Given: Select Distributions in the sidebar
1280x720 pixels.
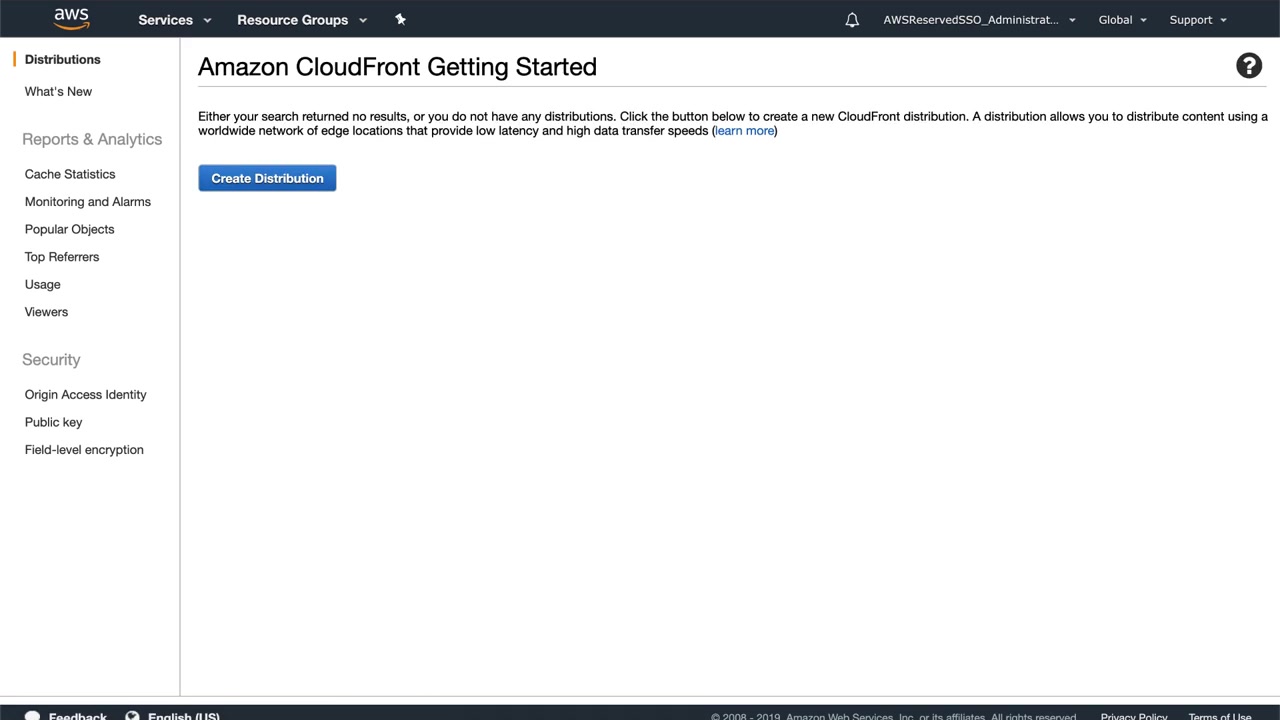Looking at the screenshot, I should [62, 60].
